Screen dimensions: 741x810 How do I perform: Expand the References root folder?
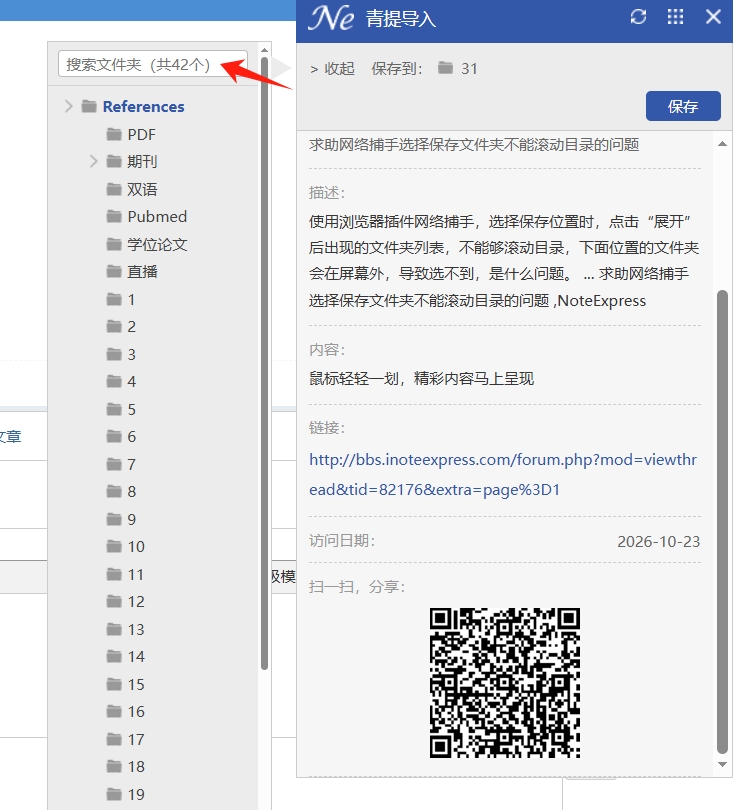click(x=68, y=106)
